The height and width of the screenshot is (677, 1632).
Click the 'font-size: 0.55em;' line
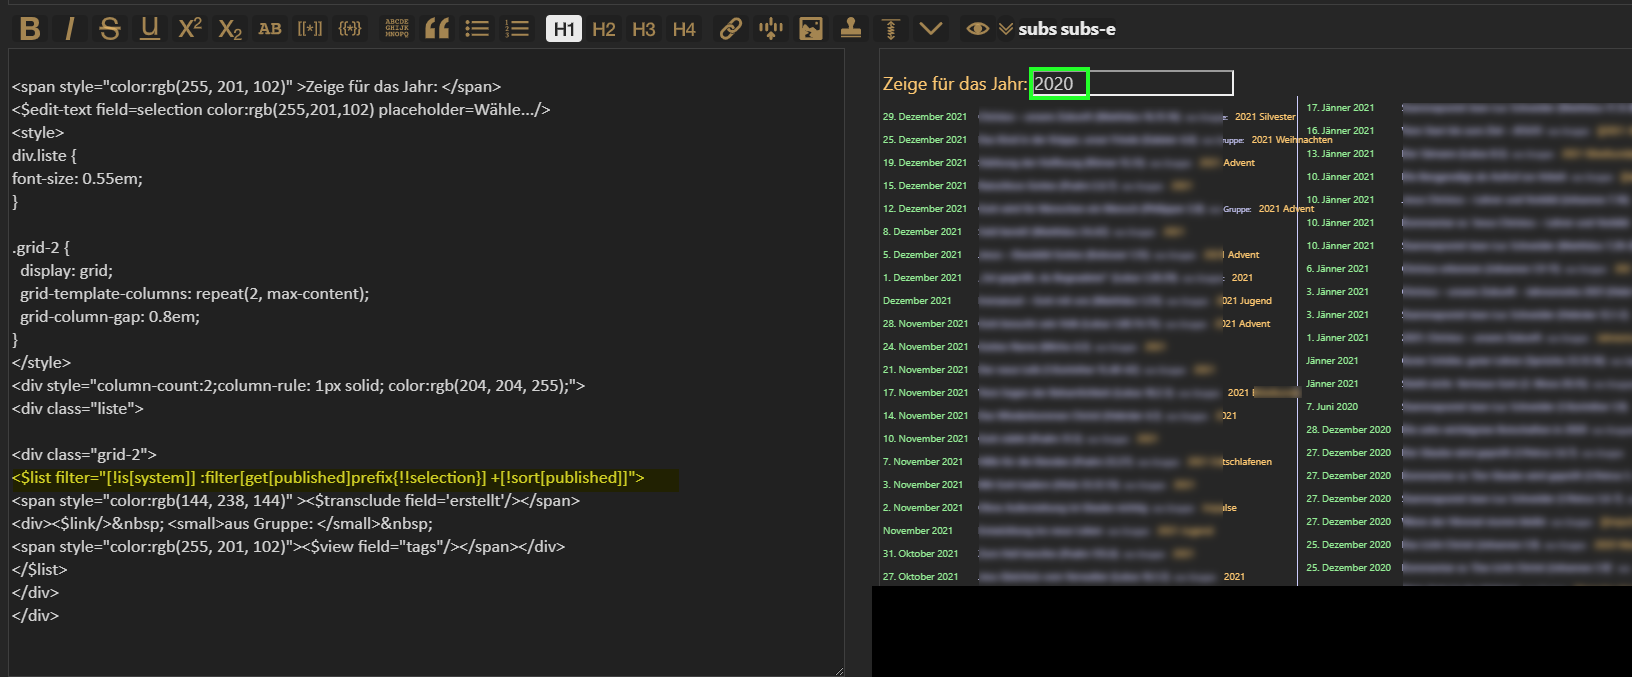[x=77, y=179]
